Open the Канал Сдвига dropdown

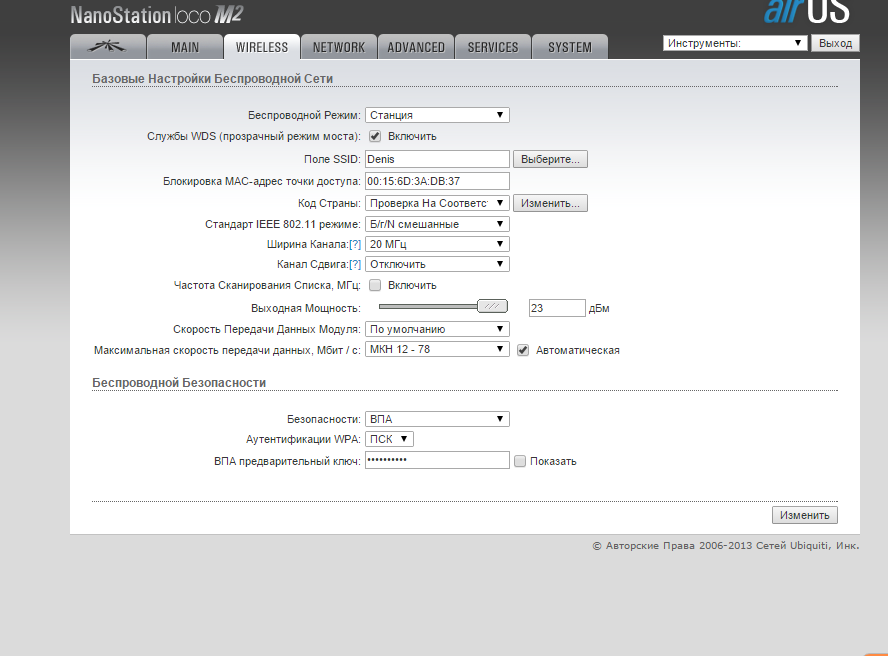pyautogui.click(x=437, y=264)
